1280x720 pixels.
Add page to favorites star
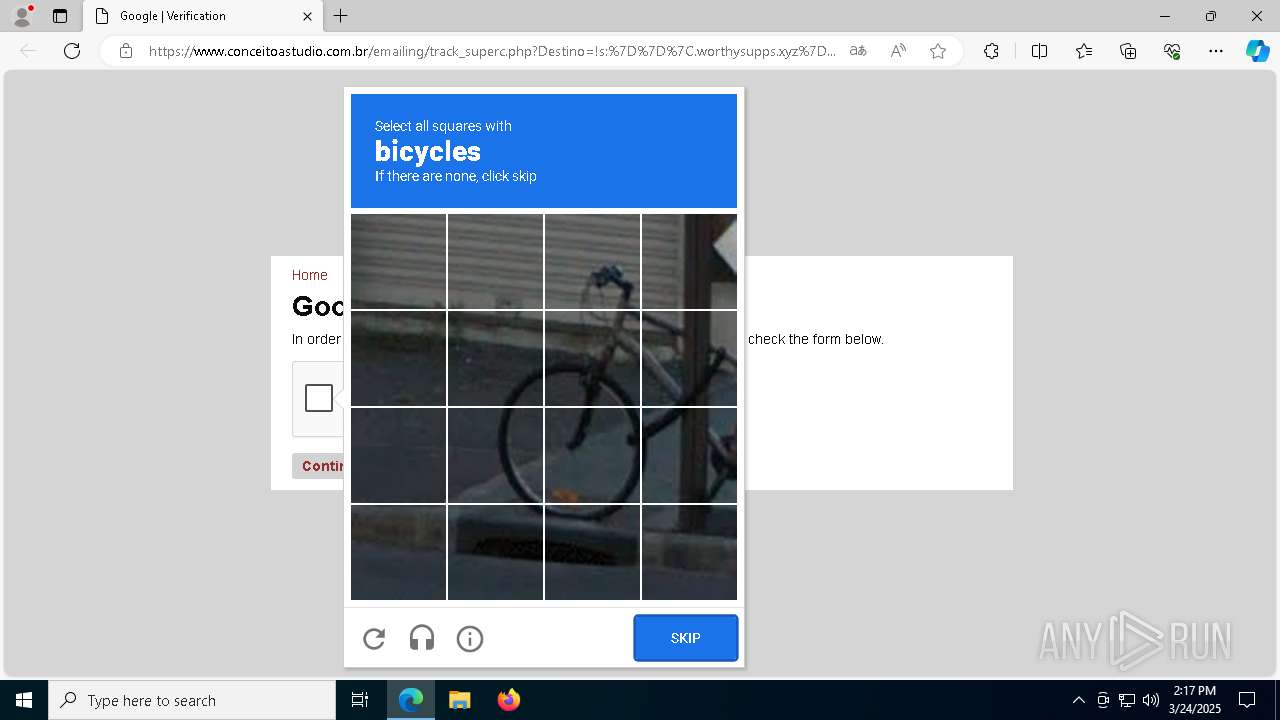[938, 51]
